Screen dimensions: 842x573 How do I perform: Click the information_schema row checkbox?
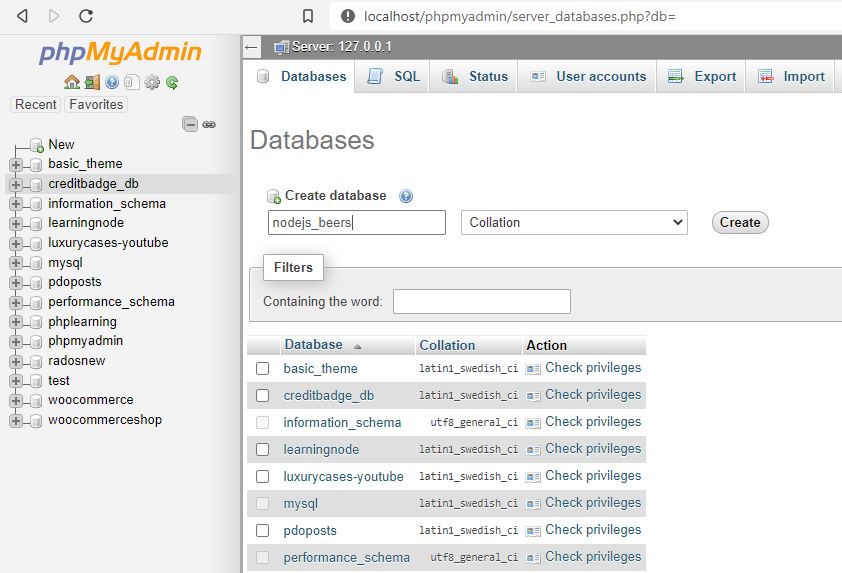(263, 422)
